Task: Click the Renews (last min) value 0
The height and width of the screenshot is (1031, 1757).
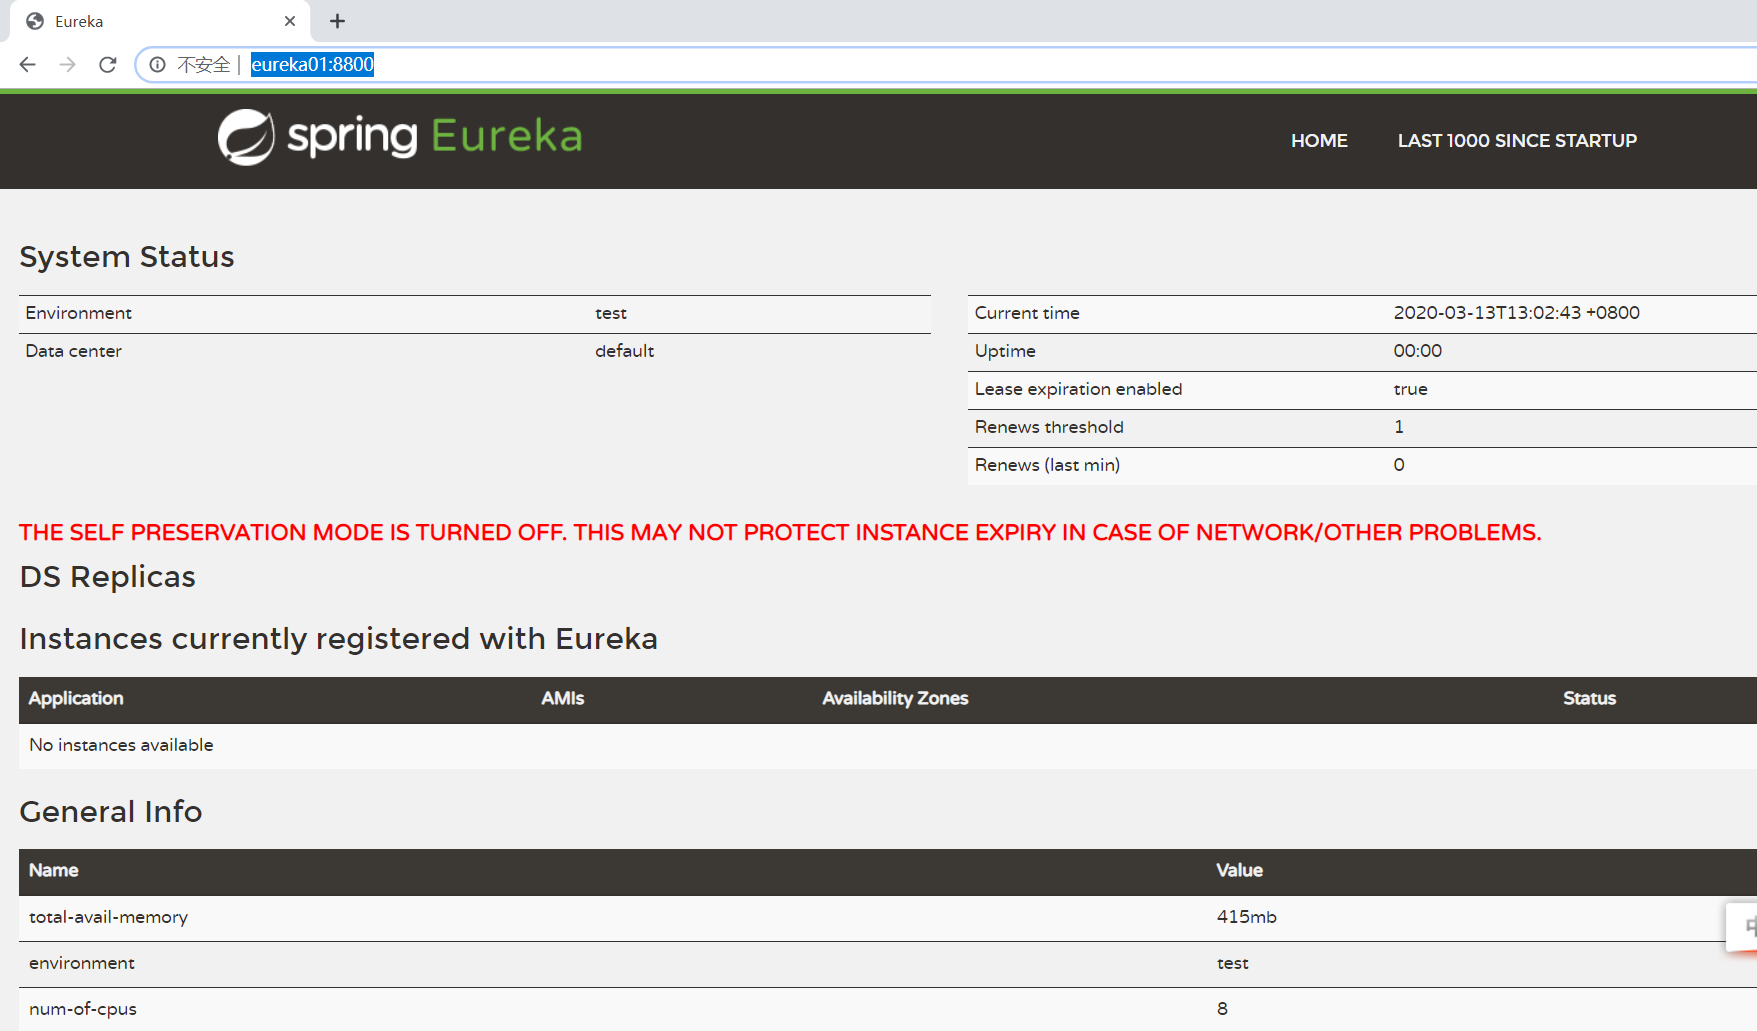Action: pos(1399,465)
